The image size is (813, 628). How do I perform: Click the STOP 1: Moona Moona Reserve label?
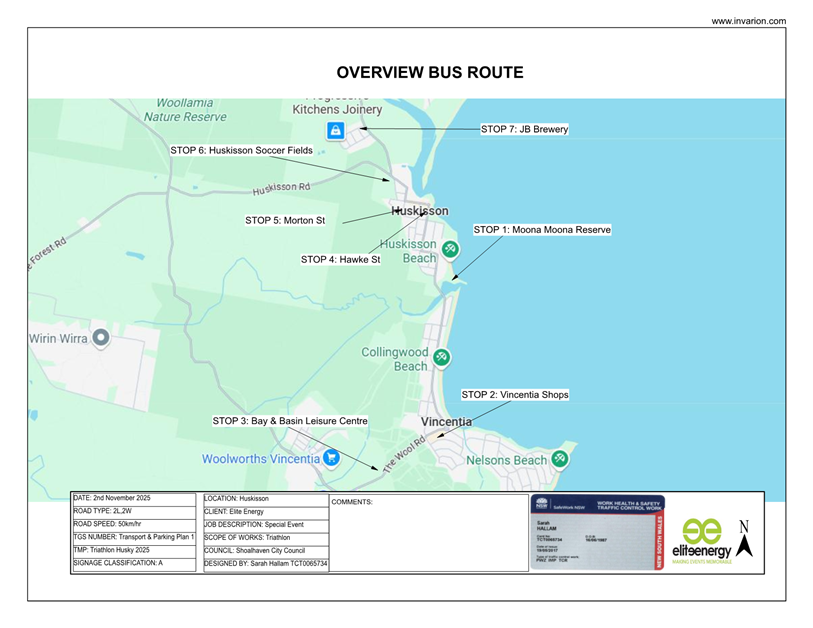(542, 229)
